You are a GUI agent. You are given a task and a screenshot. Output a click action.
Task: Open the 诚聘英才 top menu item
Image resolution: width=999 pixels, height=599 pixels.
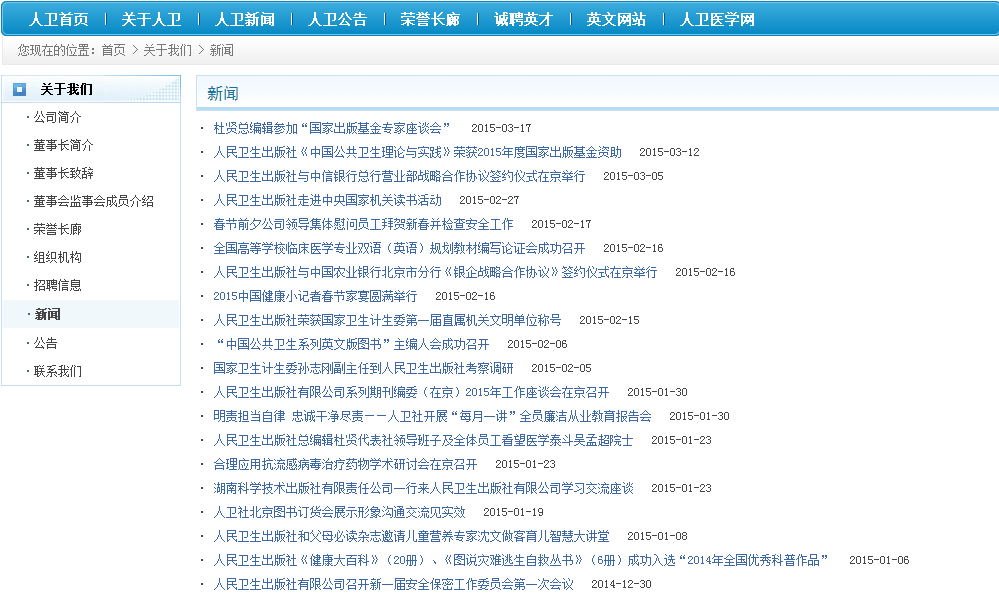(x=523, y=19)
